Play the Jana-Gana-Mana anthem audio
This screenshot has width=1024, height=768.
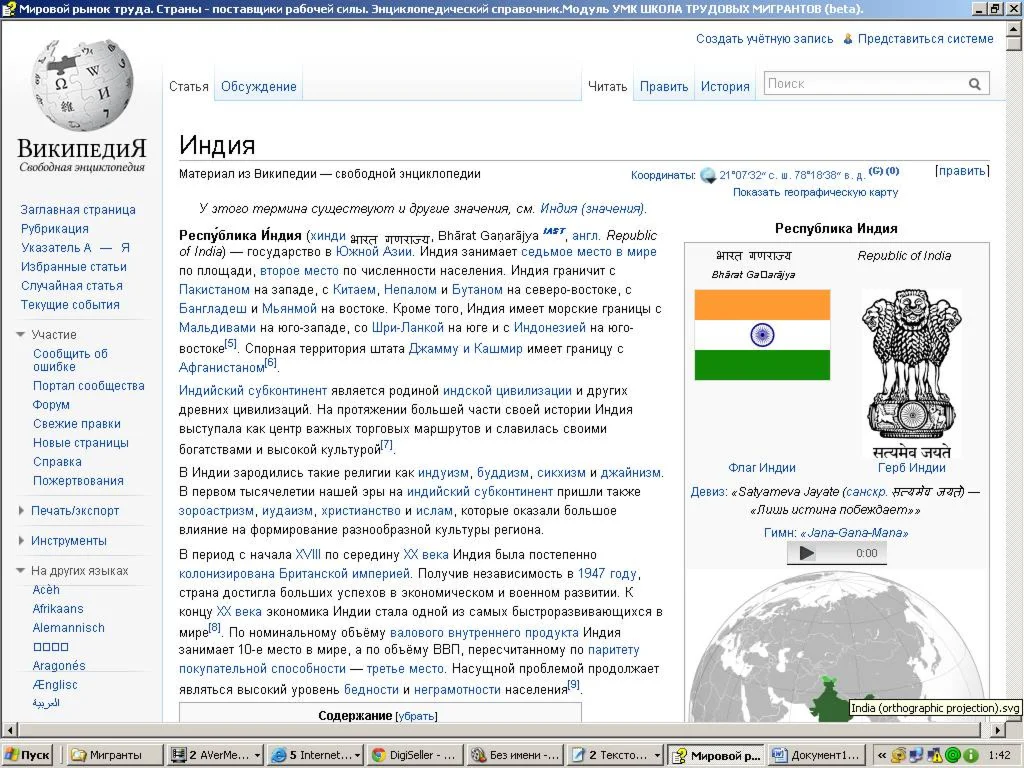click(807, 553)
